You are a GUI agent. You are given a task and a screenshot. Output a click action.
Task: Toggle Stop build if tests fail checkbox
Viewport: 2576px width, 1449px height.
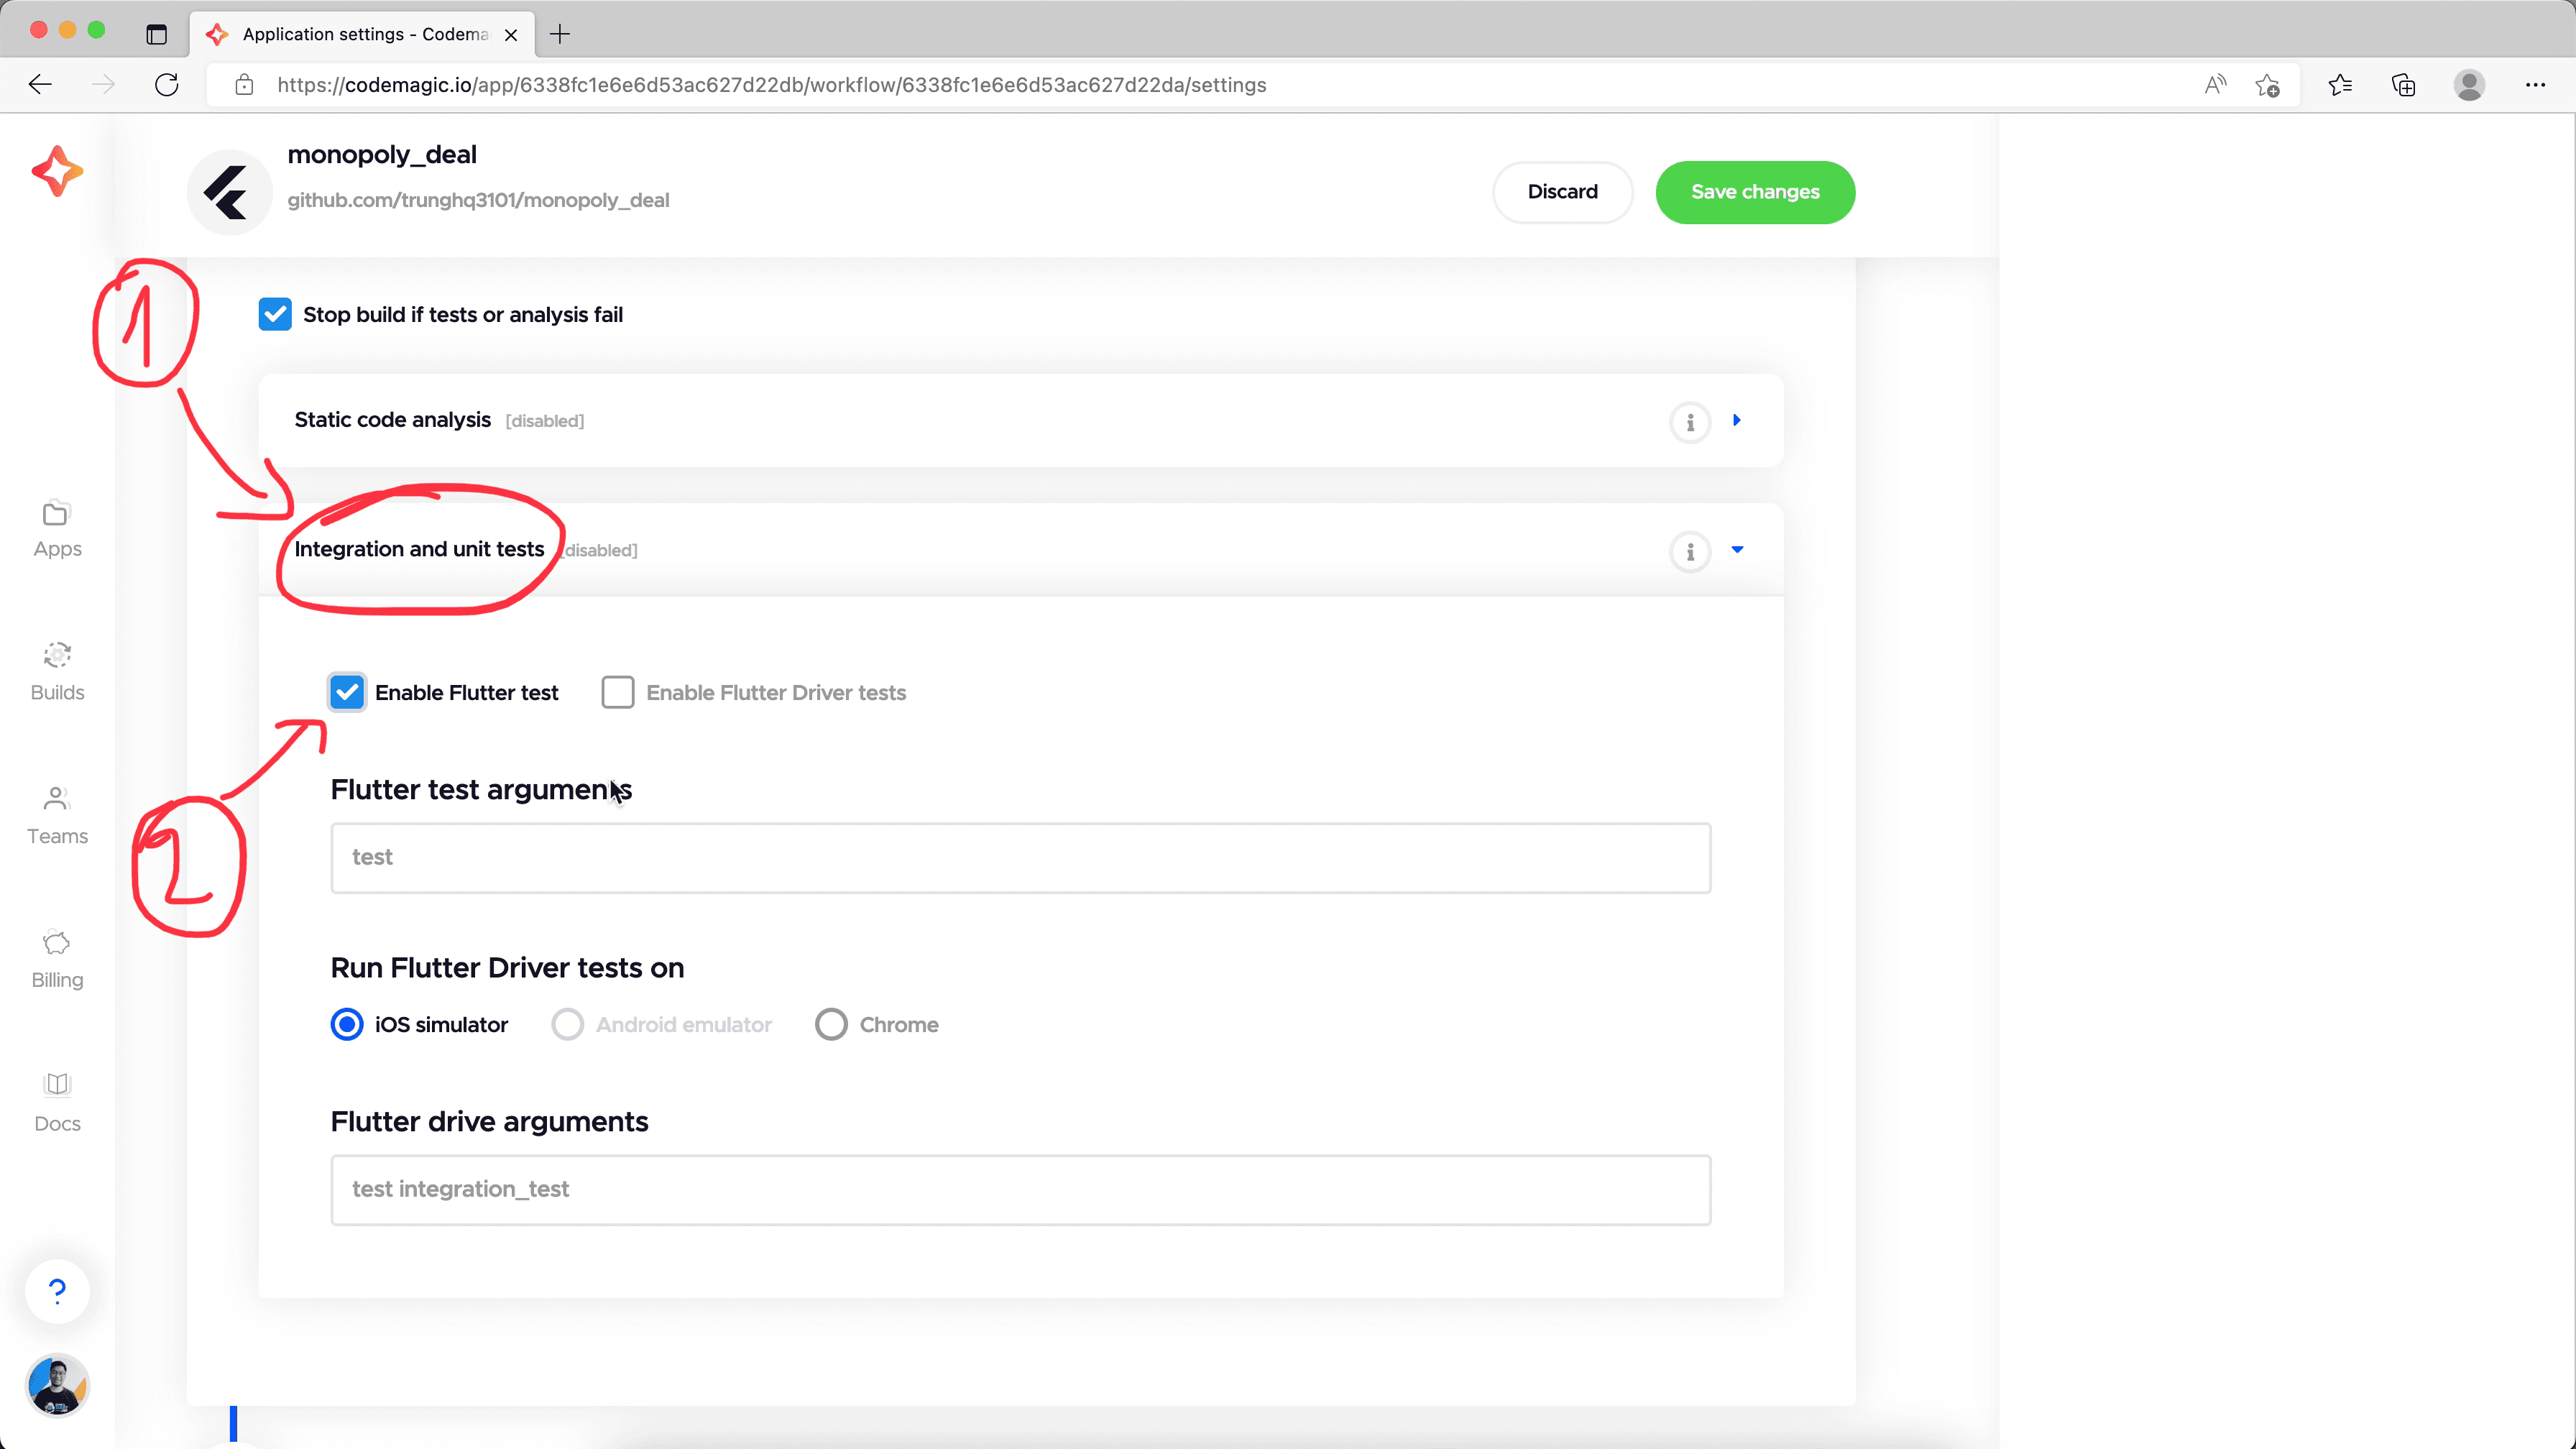pyautogui.click(x=275, y=314)
